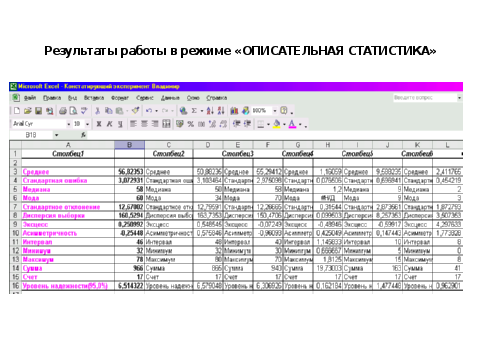Open the Вставка menu
Screen dimensions: 480x360
[x=94, y=98]
